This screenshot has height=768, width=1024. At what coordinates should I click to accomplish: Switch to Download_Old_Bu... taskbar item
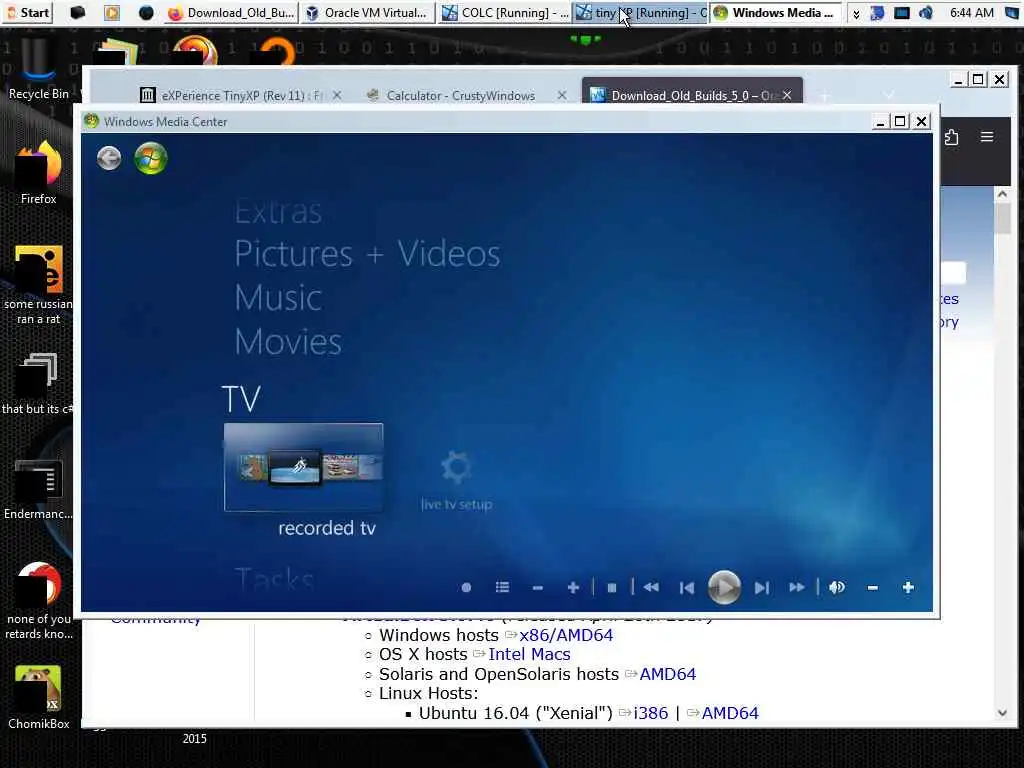tap(232, 12)
